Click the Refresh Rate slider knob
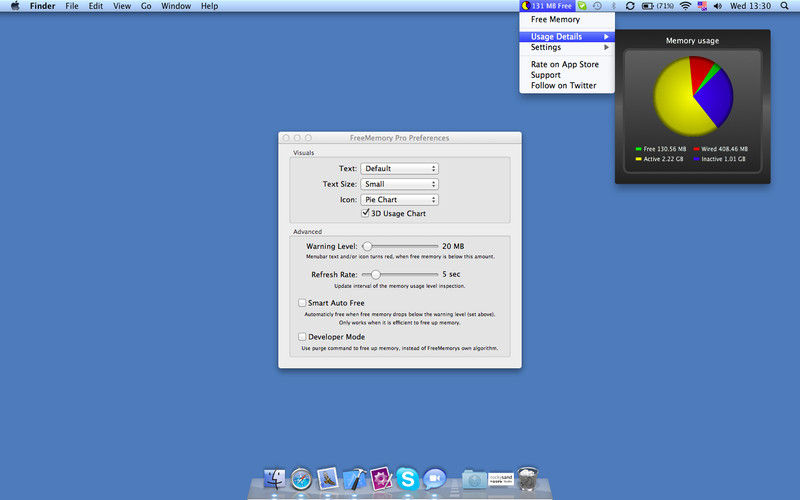800x500 pixels. coord(376,274)
